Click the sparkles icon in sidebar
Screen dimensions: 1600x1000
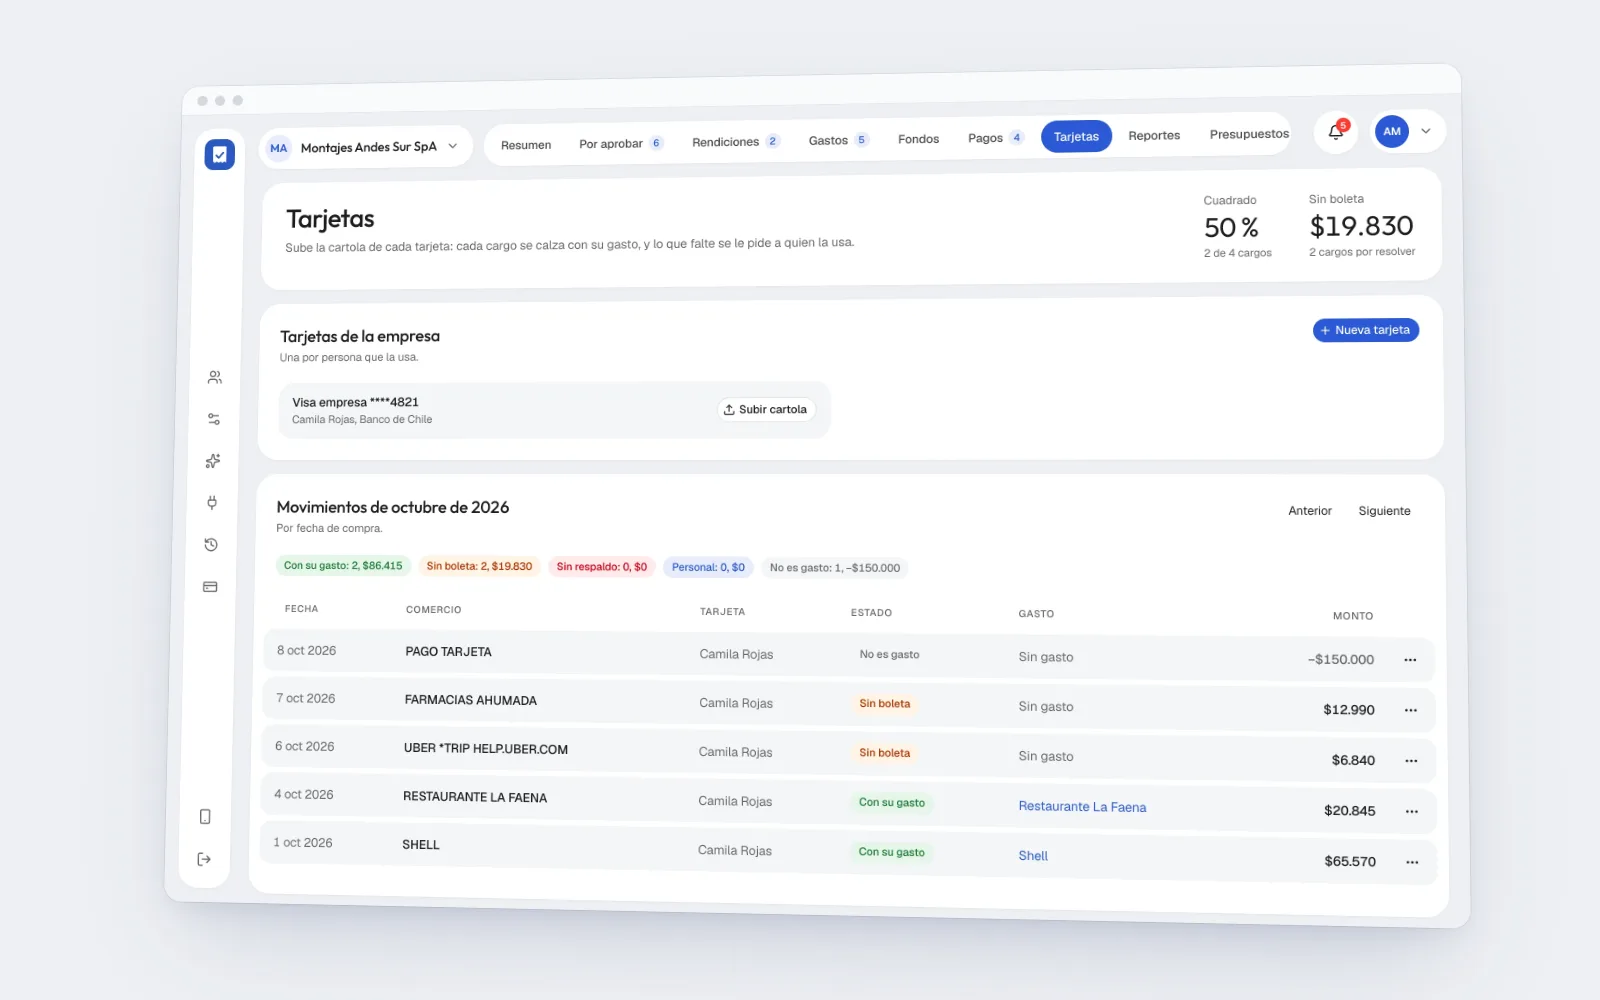(212, 461)
